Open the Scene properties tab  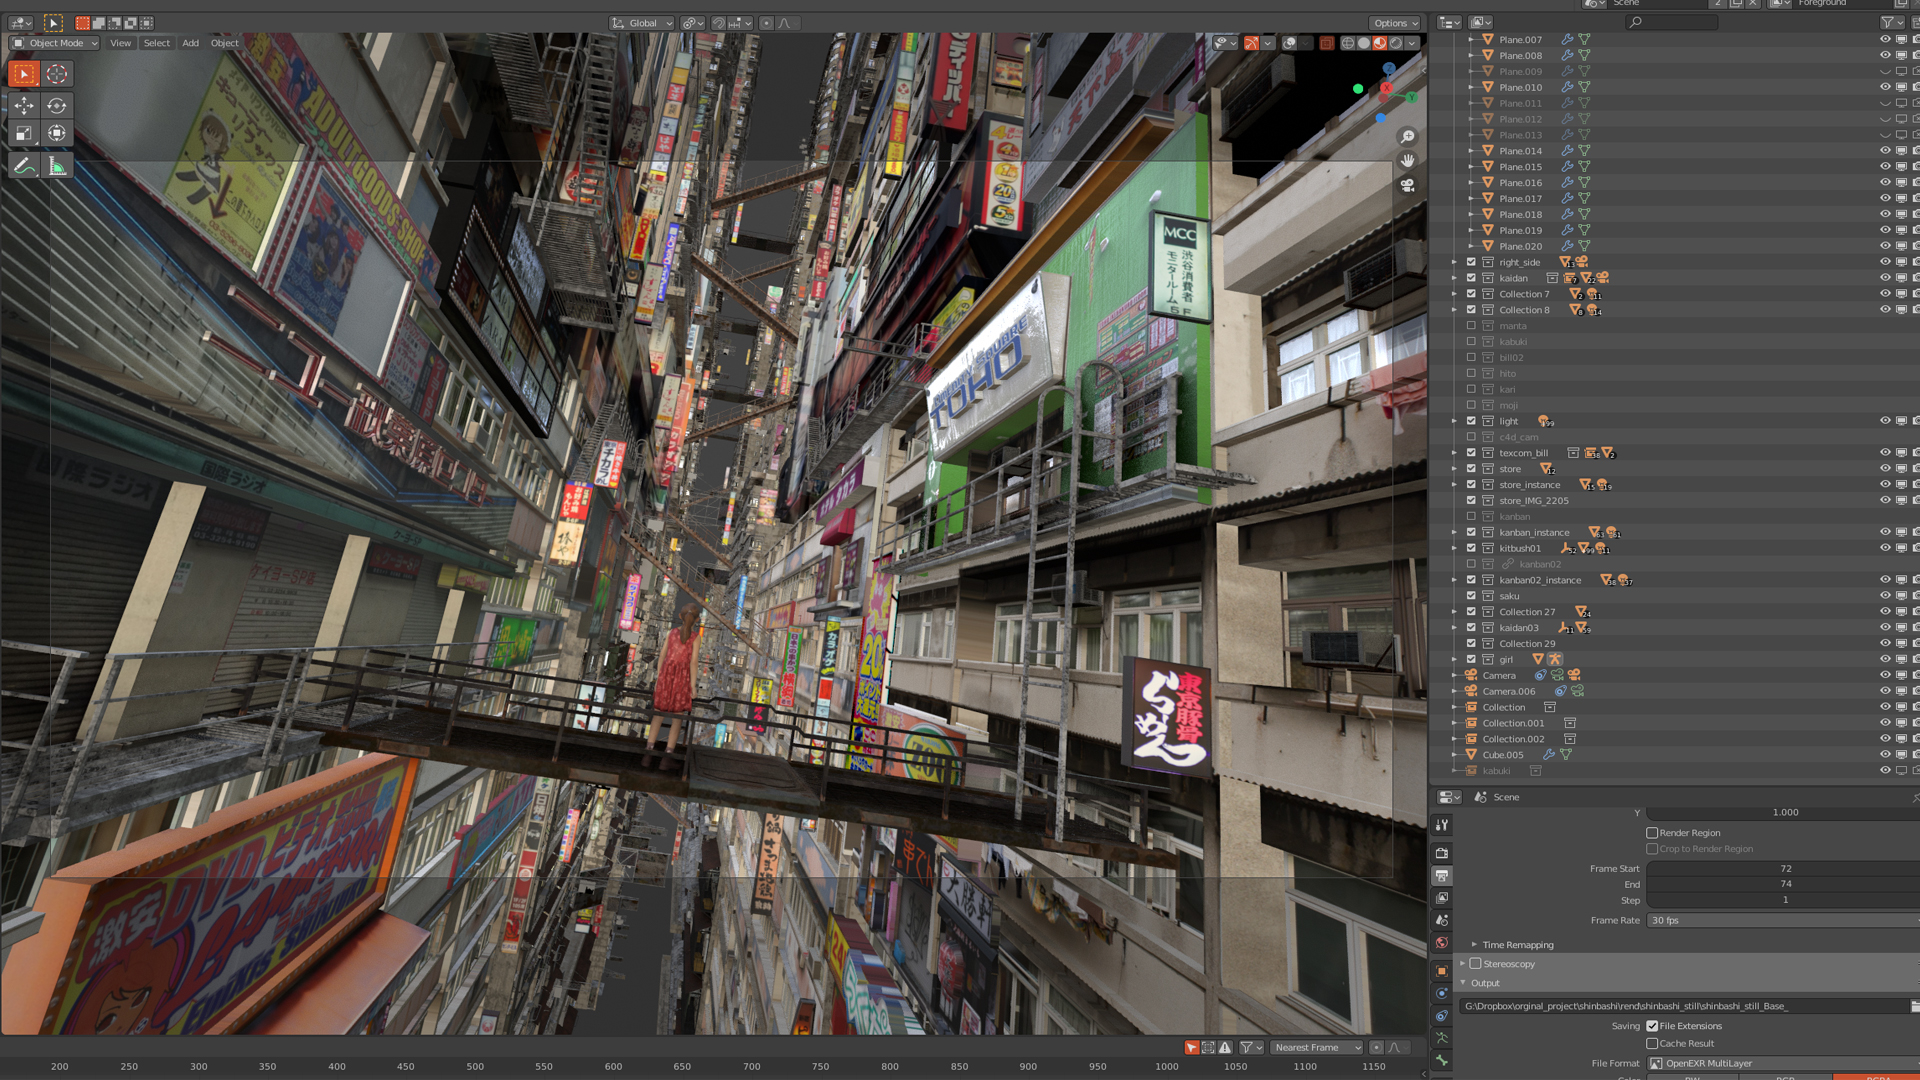pyautogui.click(x=1442, y=920)
